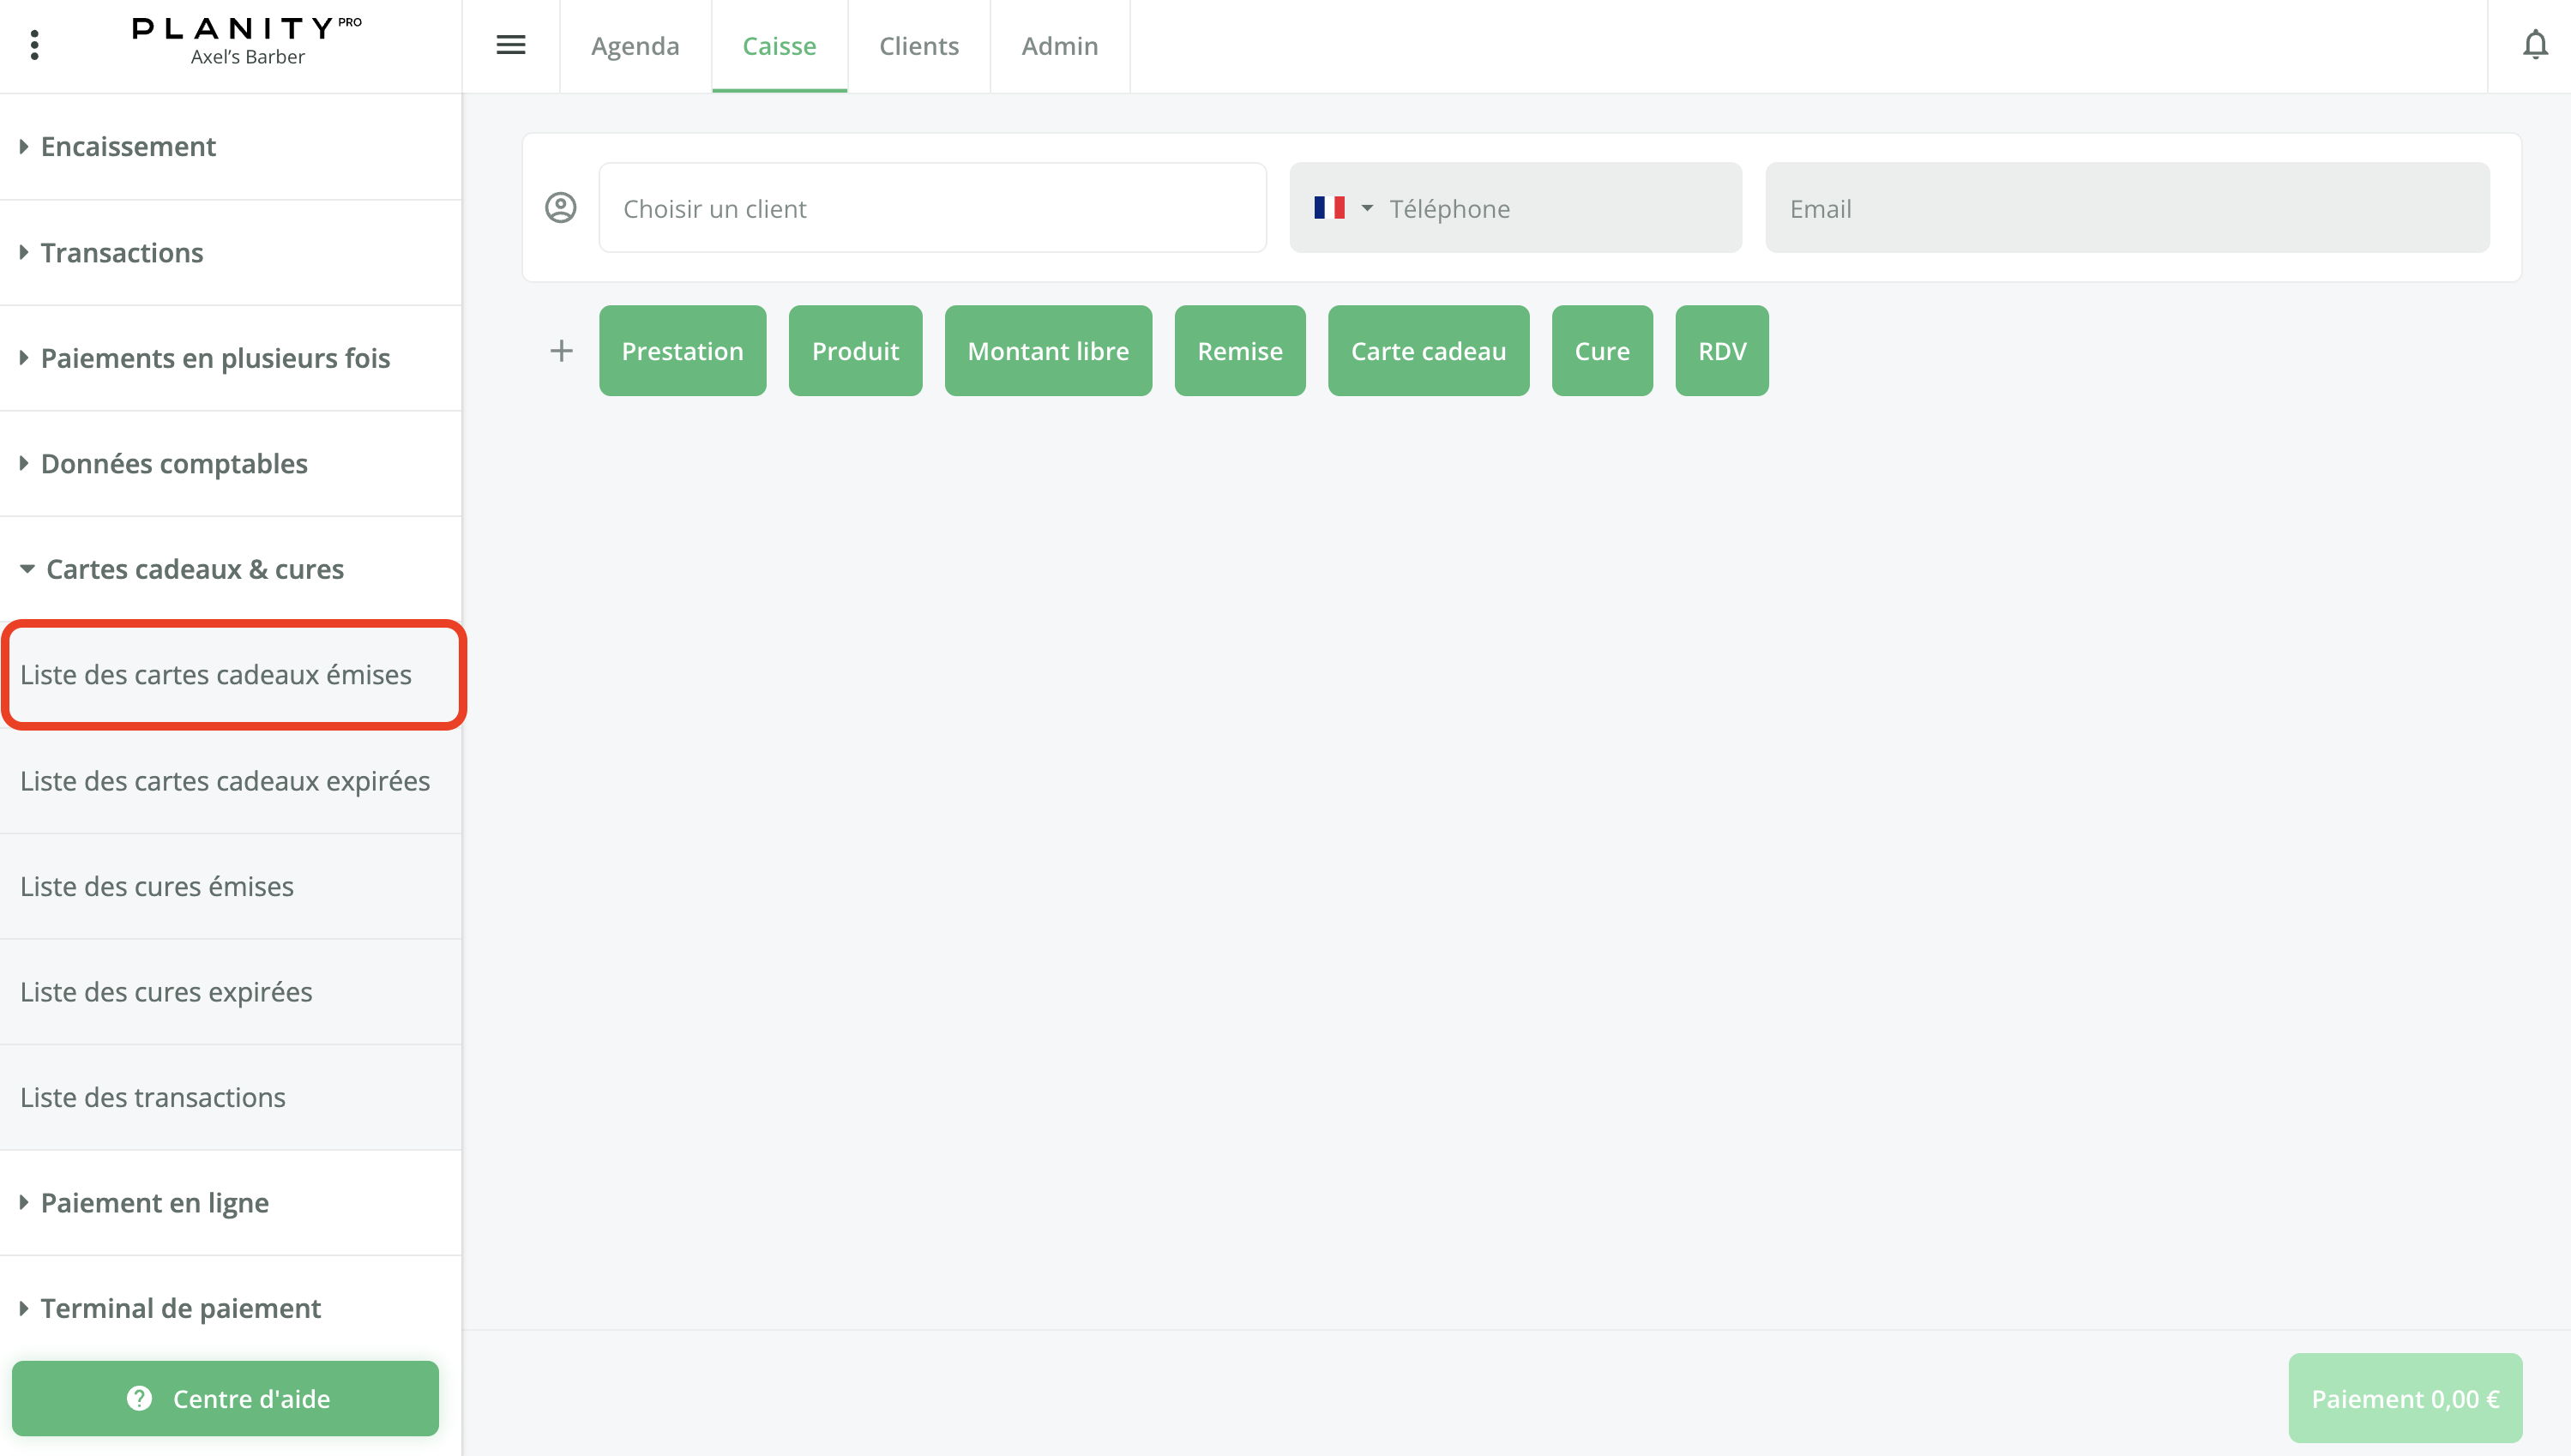The height and width of the screenshot is (1456, 2571).
Task: Expand the Transactions section
Action: [x=121, y=253]
